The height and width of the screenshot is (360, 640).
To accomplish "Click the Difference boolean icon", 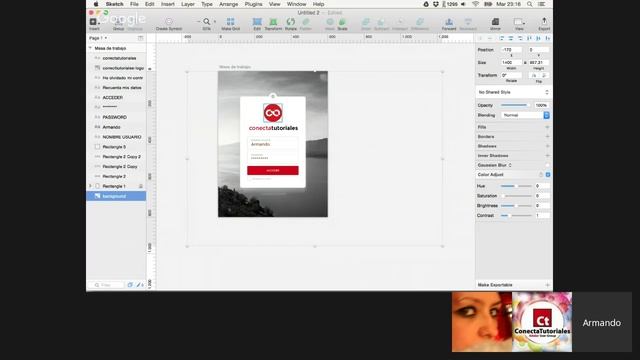I will click(420, 22).
